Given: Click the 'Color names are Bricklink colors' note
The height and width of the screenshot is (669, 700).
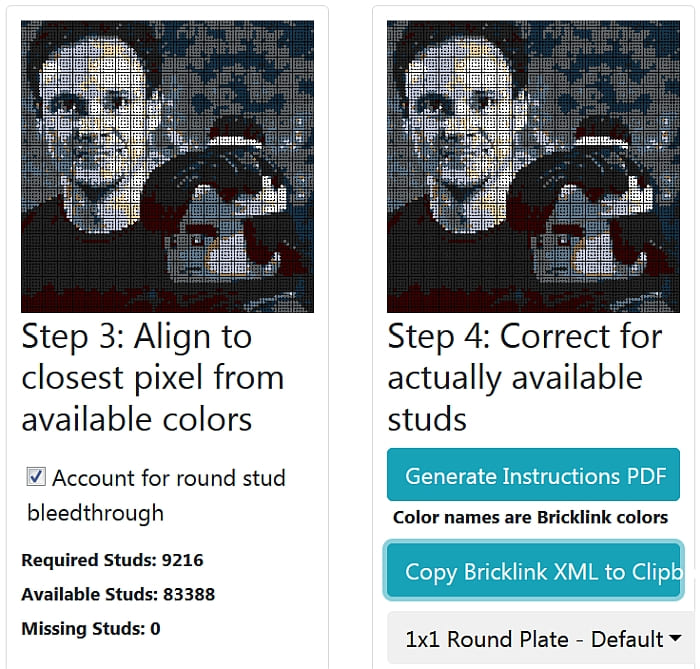Looking at the screenshot, I should tap(530, 517).
